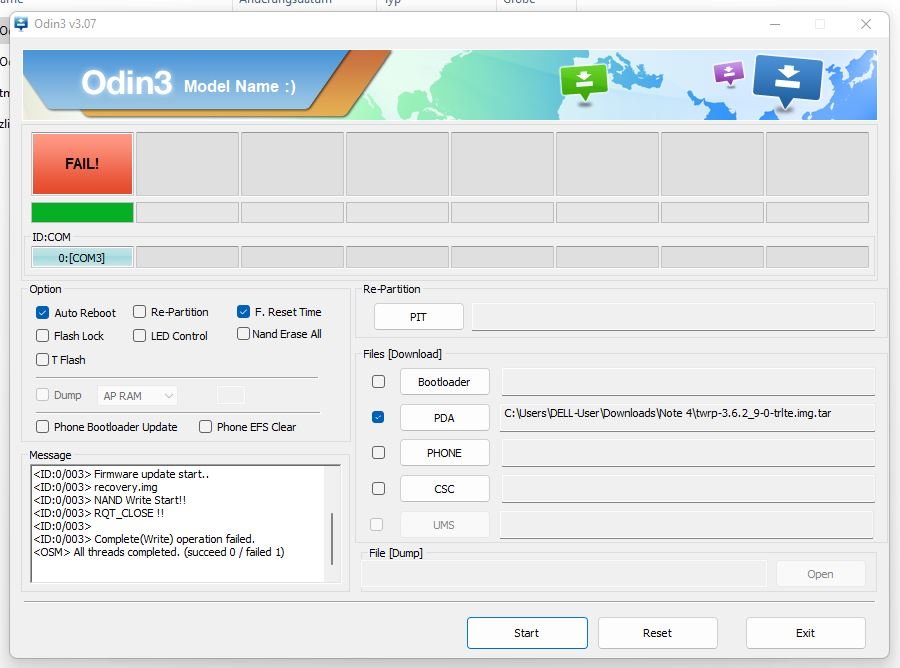The width and height of the screenshot is (900, 668).
Task: Click 'Model Name :)' banner text
Action: tap(240, 86)
